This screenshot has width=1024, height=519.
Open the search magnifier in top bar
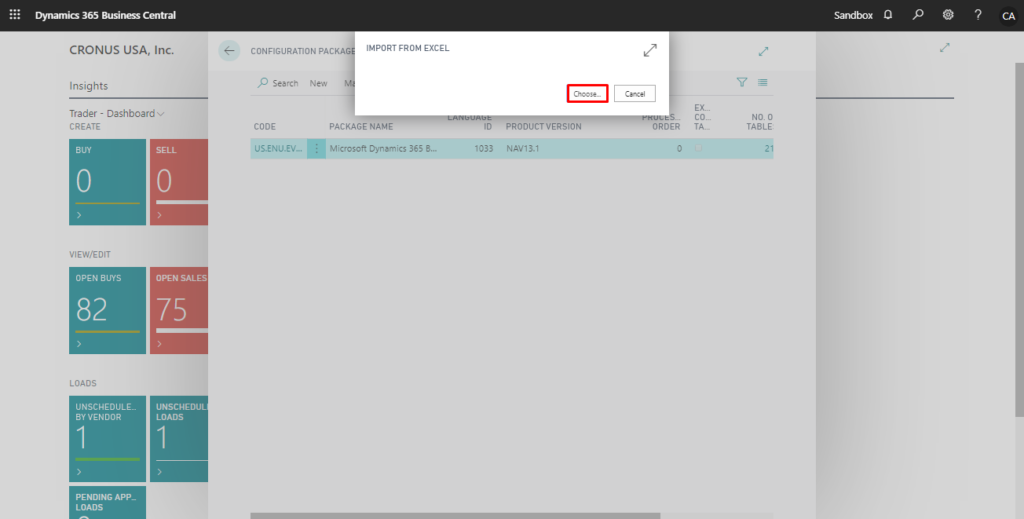[918, 14]
